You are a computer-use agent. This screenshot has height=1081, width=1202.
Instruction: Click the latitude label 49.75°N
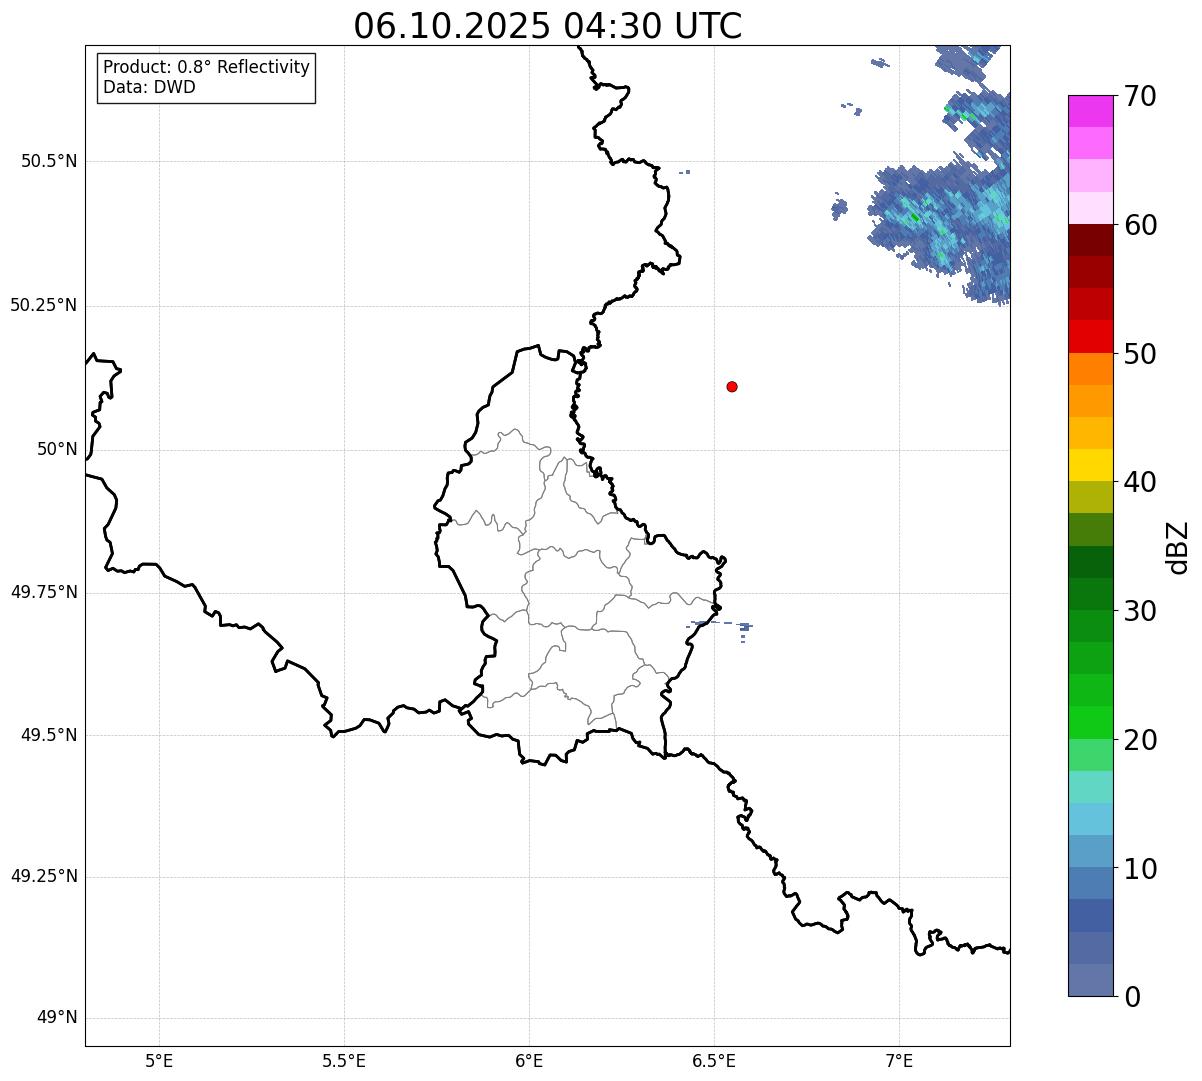[44, 592]
